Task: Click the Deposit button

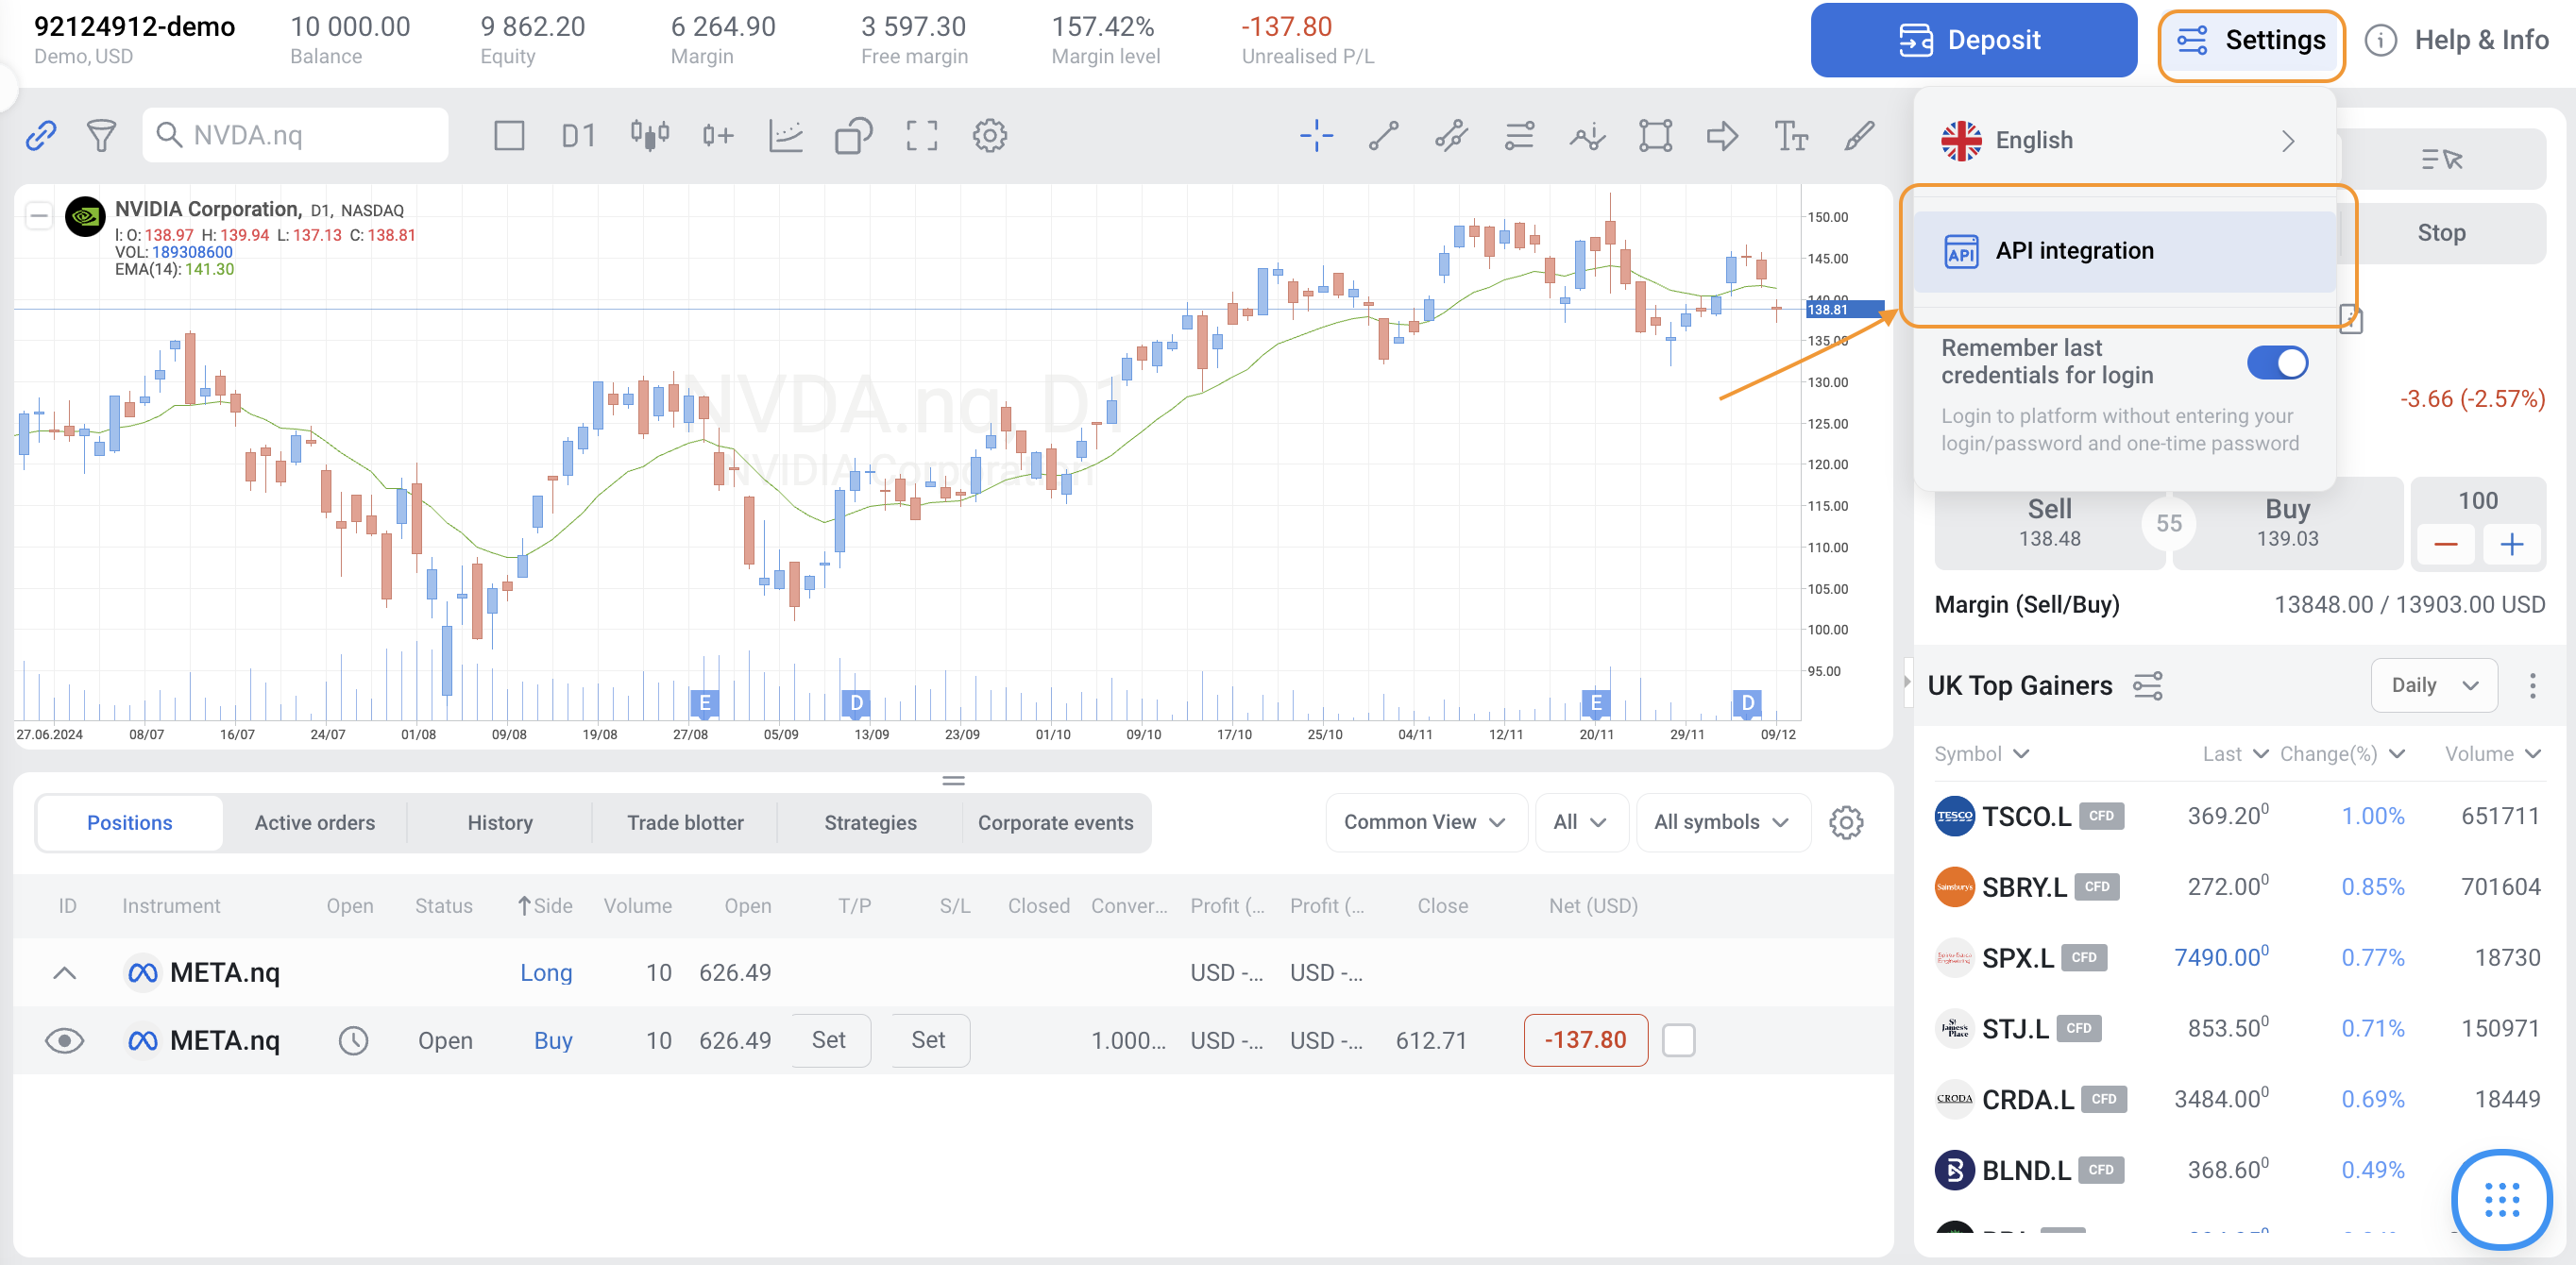Action: (1972, 40)
